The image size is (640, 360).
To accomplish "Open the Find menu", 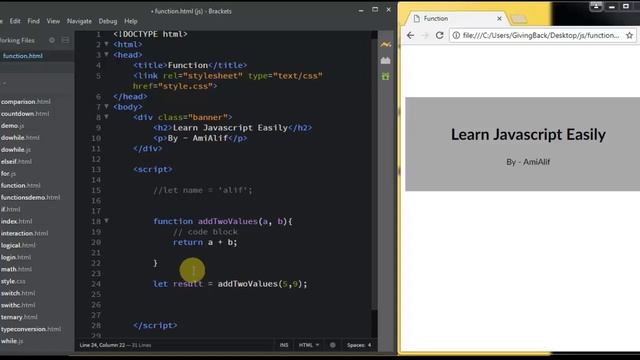I will pyautogui.click(x=33, y=21).
